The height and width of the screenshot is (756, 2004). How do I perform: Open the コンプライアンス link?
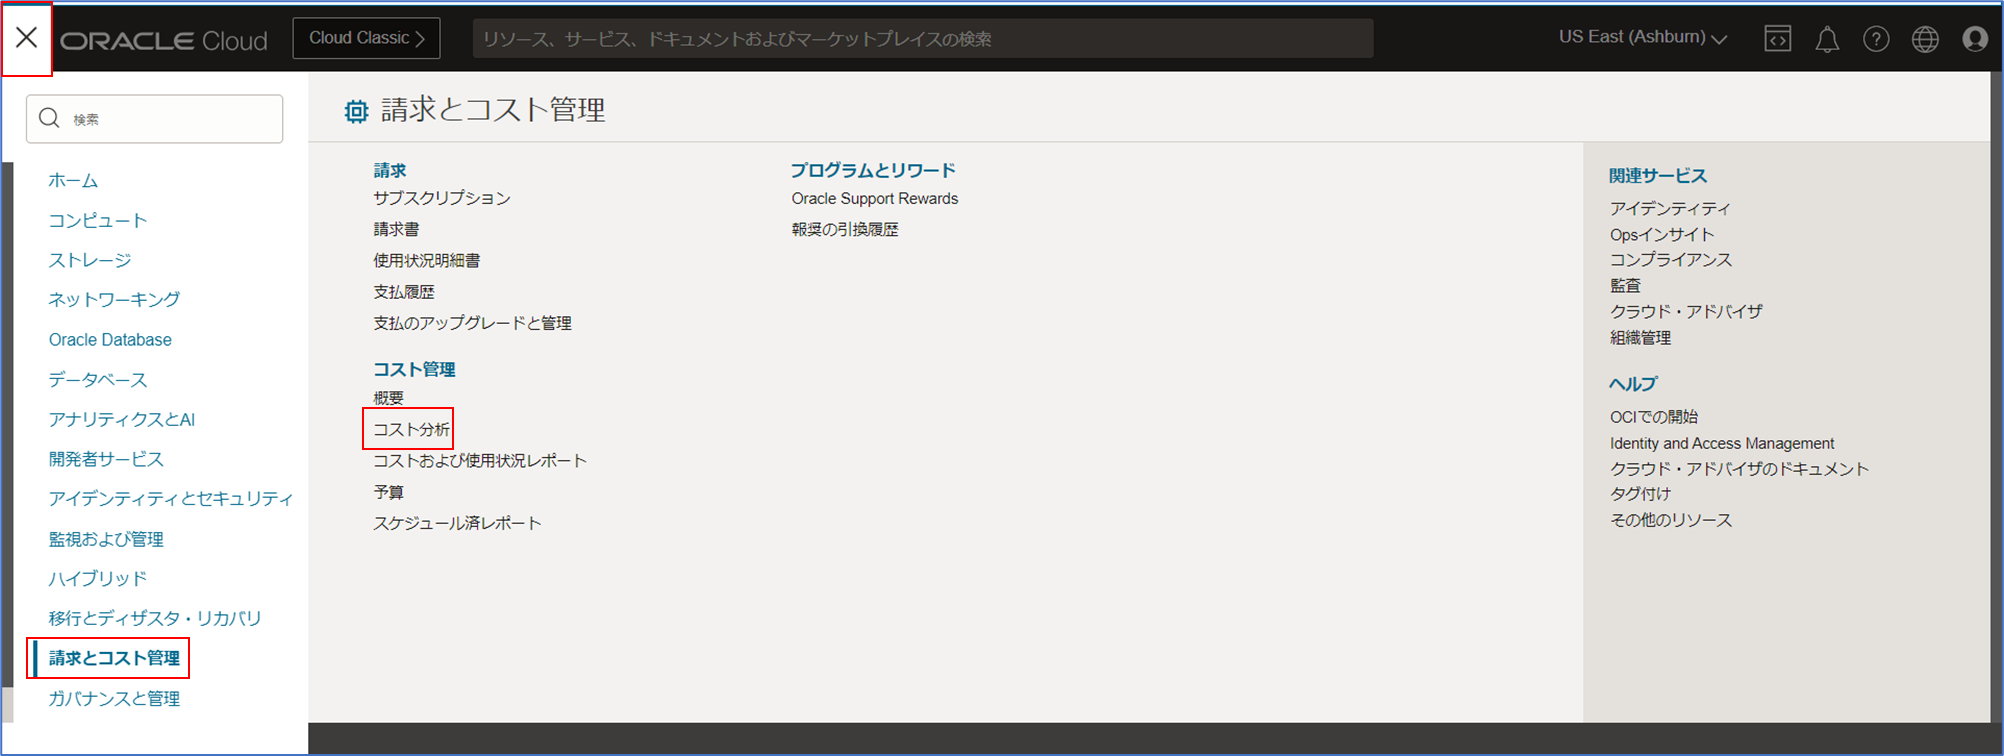click(1671, 259)
